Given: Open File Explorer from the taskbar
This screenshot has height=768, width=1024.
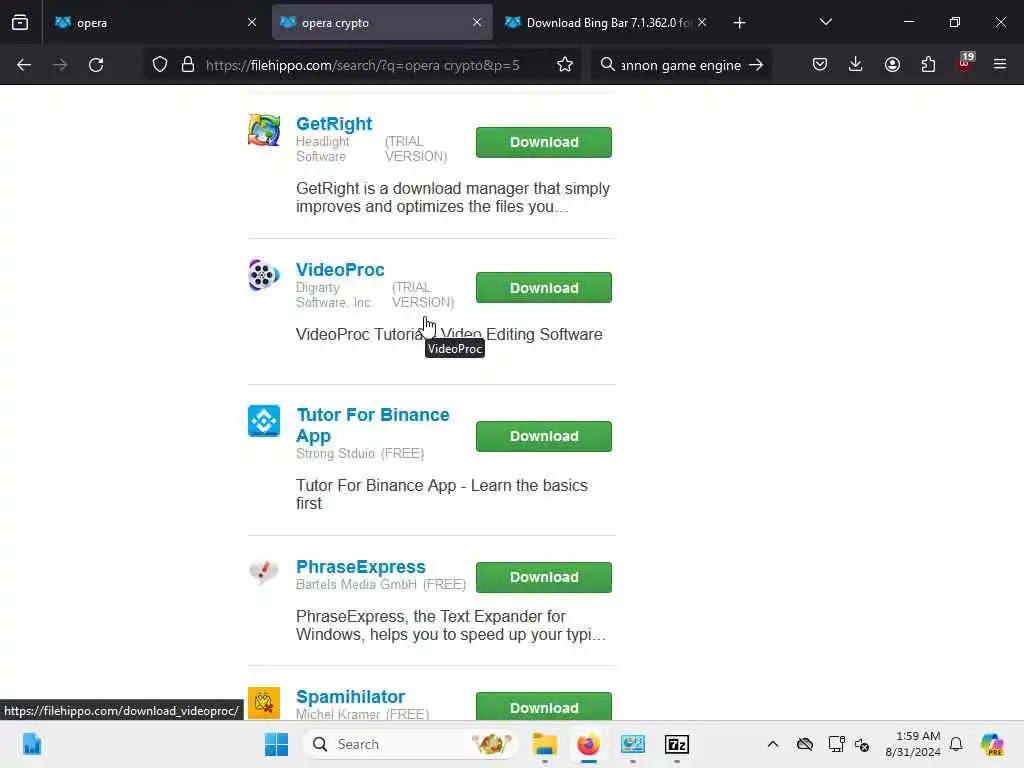Looking at the screenshot, I should [544, 744].
